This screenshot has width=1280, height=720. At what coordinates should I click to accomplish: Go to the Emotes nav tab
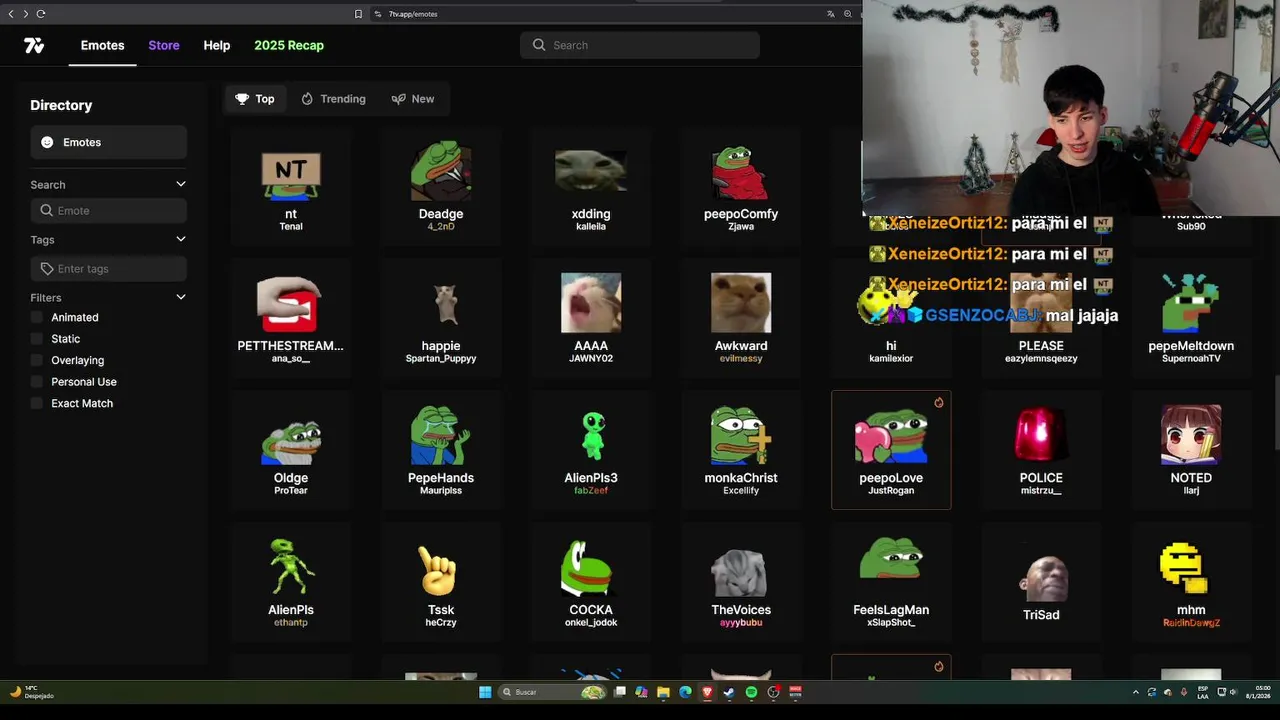[x=102, y=45]
